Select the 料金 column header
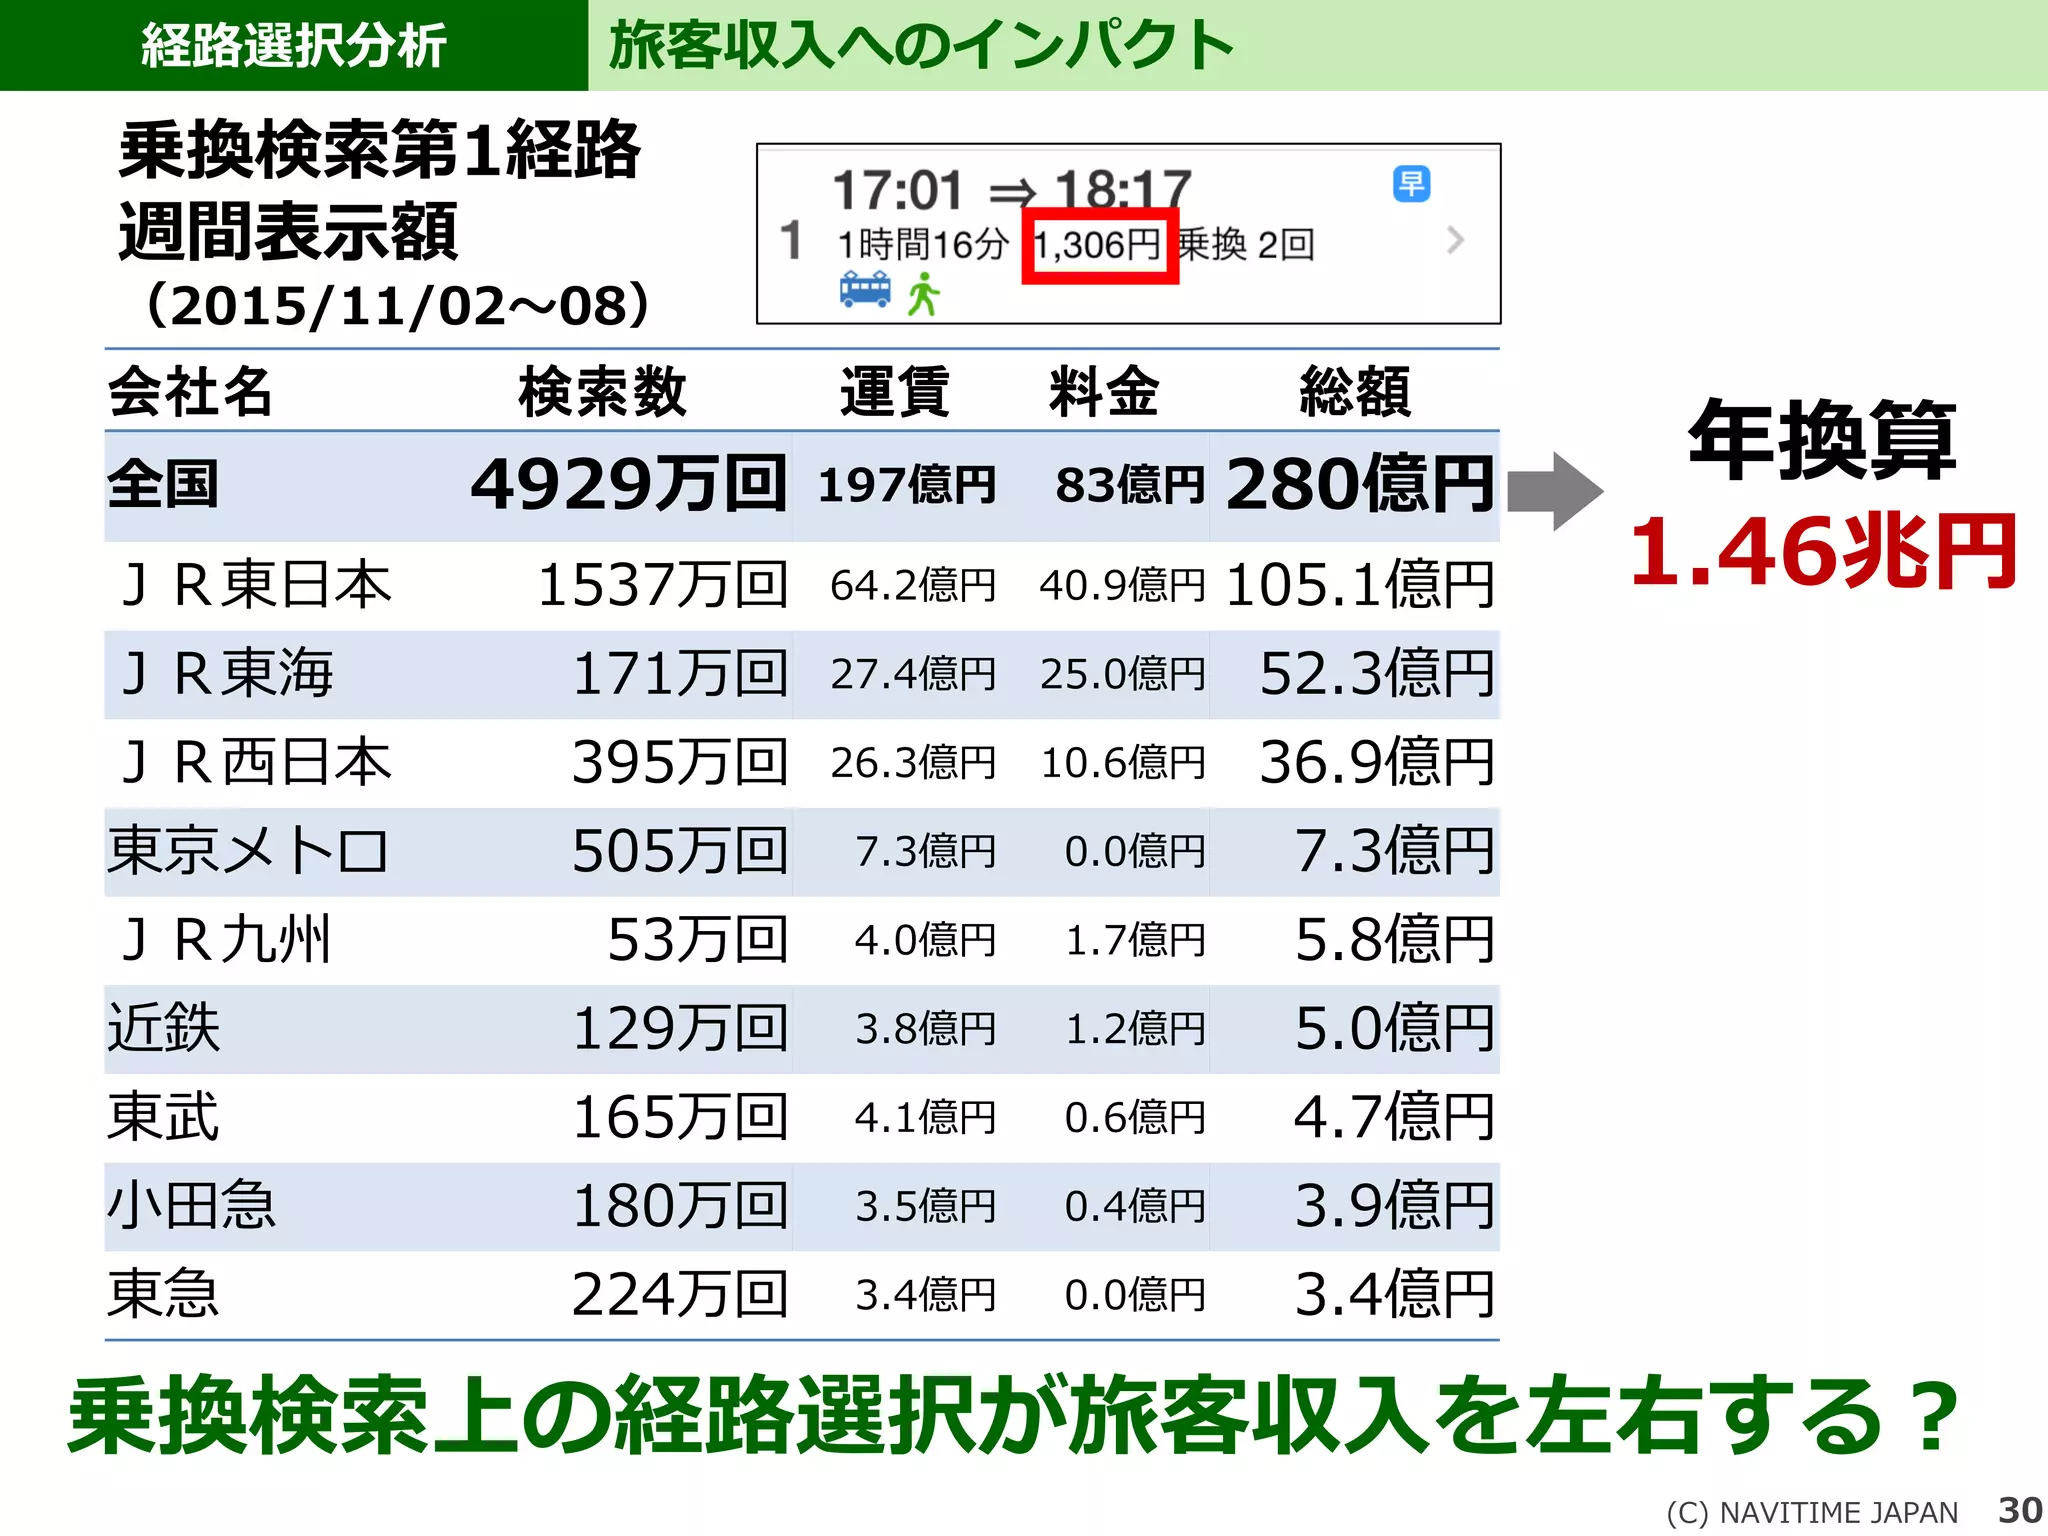 (x=1104, y=391)
